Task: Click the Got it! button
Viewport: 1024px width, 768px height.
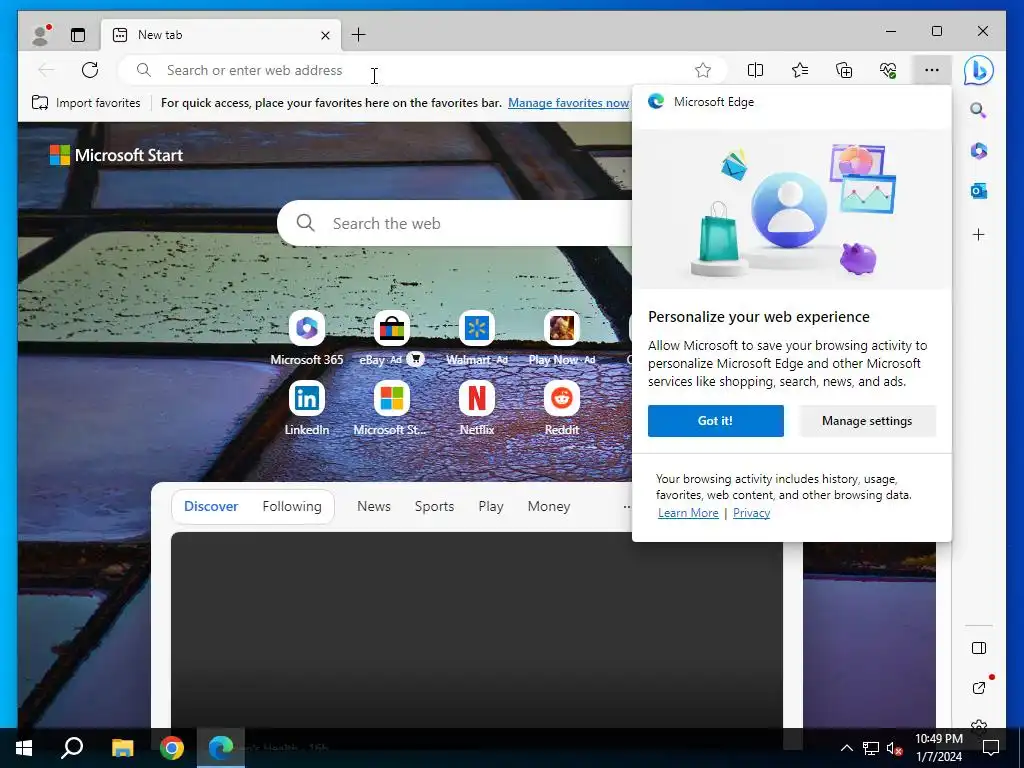Action: (716, 421)
